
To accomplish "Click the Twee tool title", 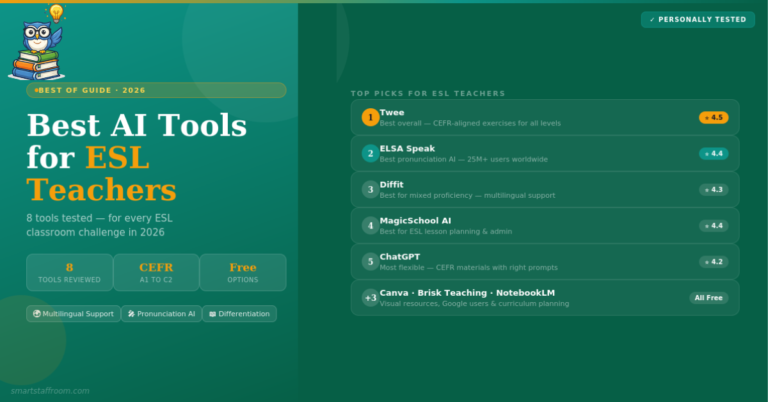I will click(x=392, y=113).
